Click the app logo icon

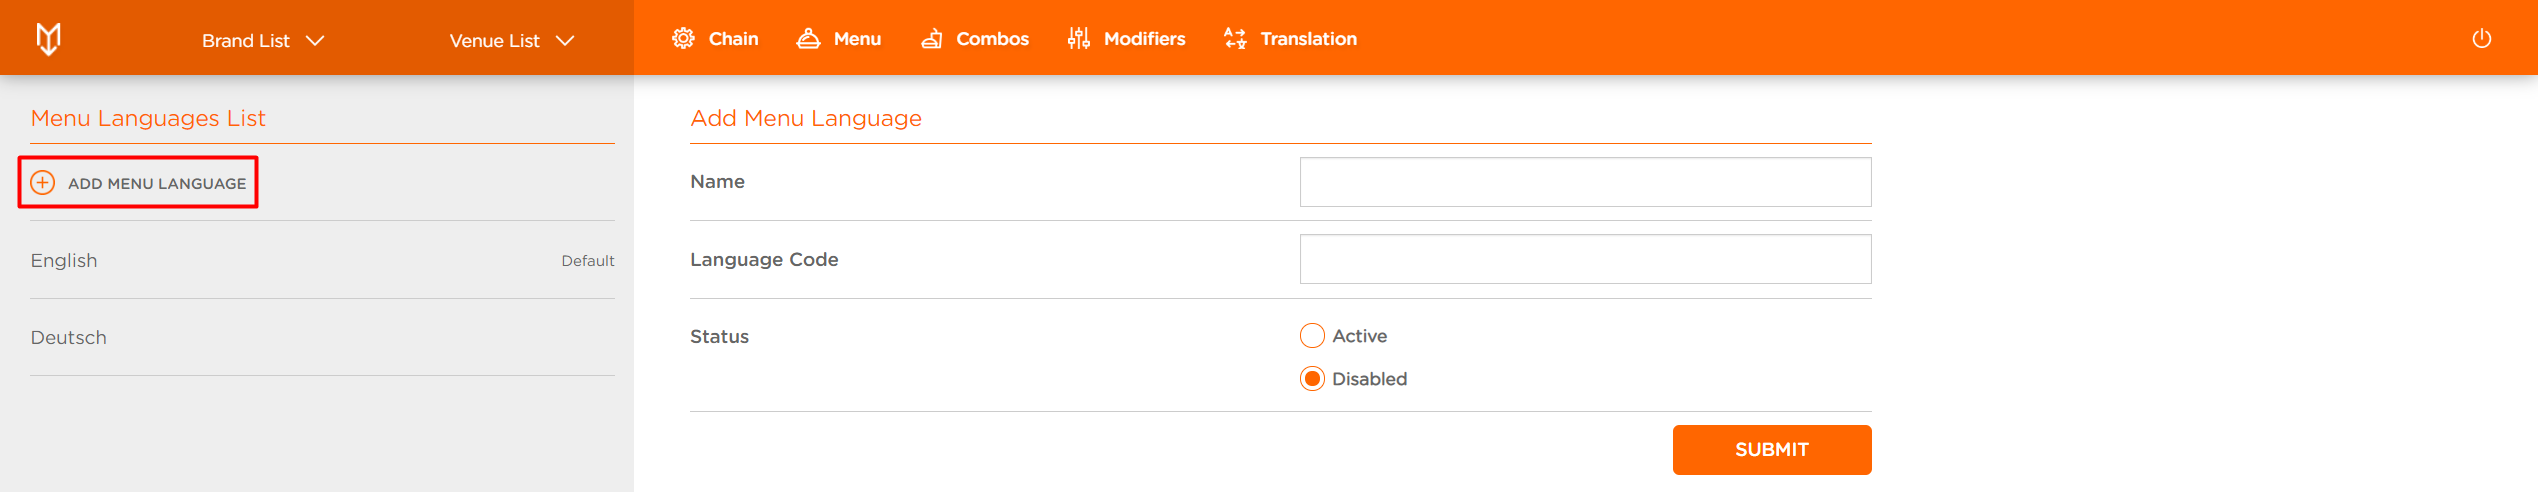pyautogui.click(x=48, y=39)
